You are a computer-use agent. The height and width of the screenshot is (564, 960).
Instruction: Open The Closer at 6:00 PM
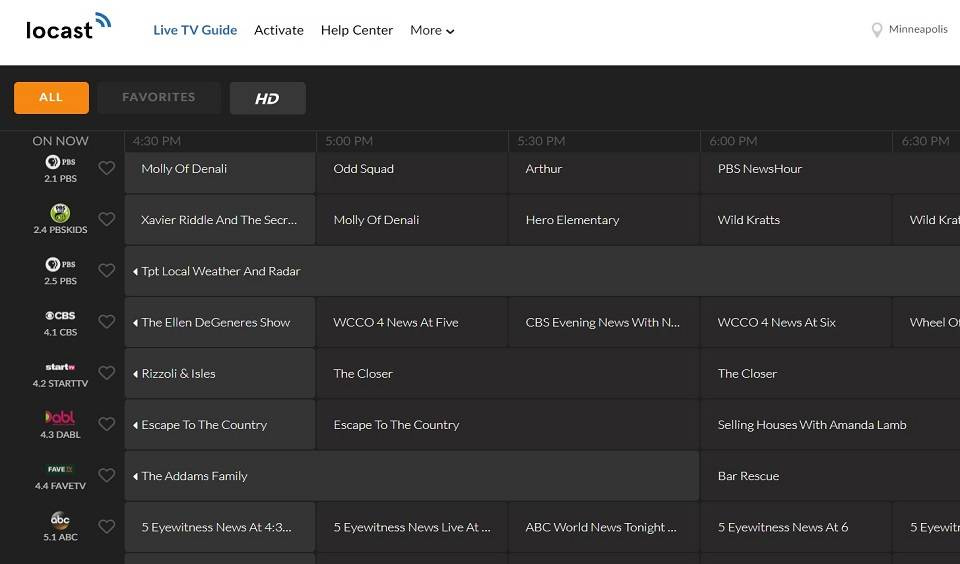click(x=831, y=374)
